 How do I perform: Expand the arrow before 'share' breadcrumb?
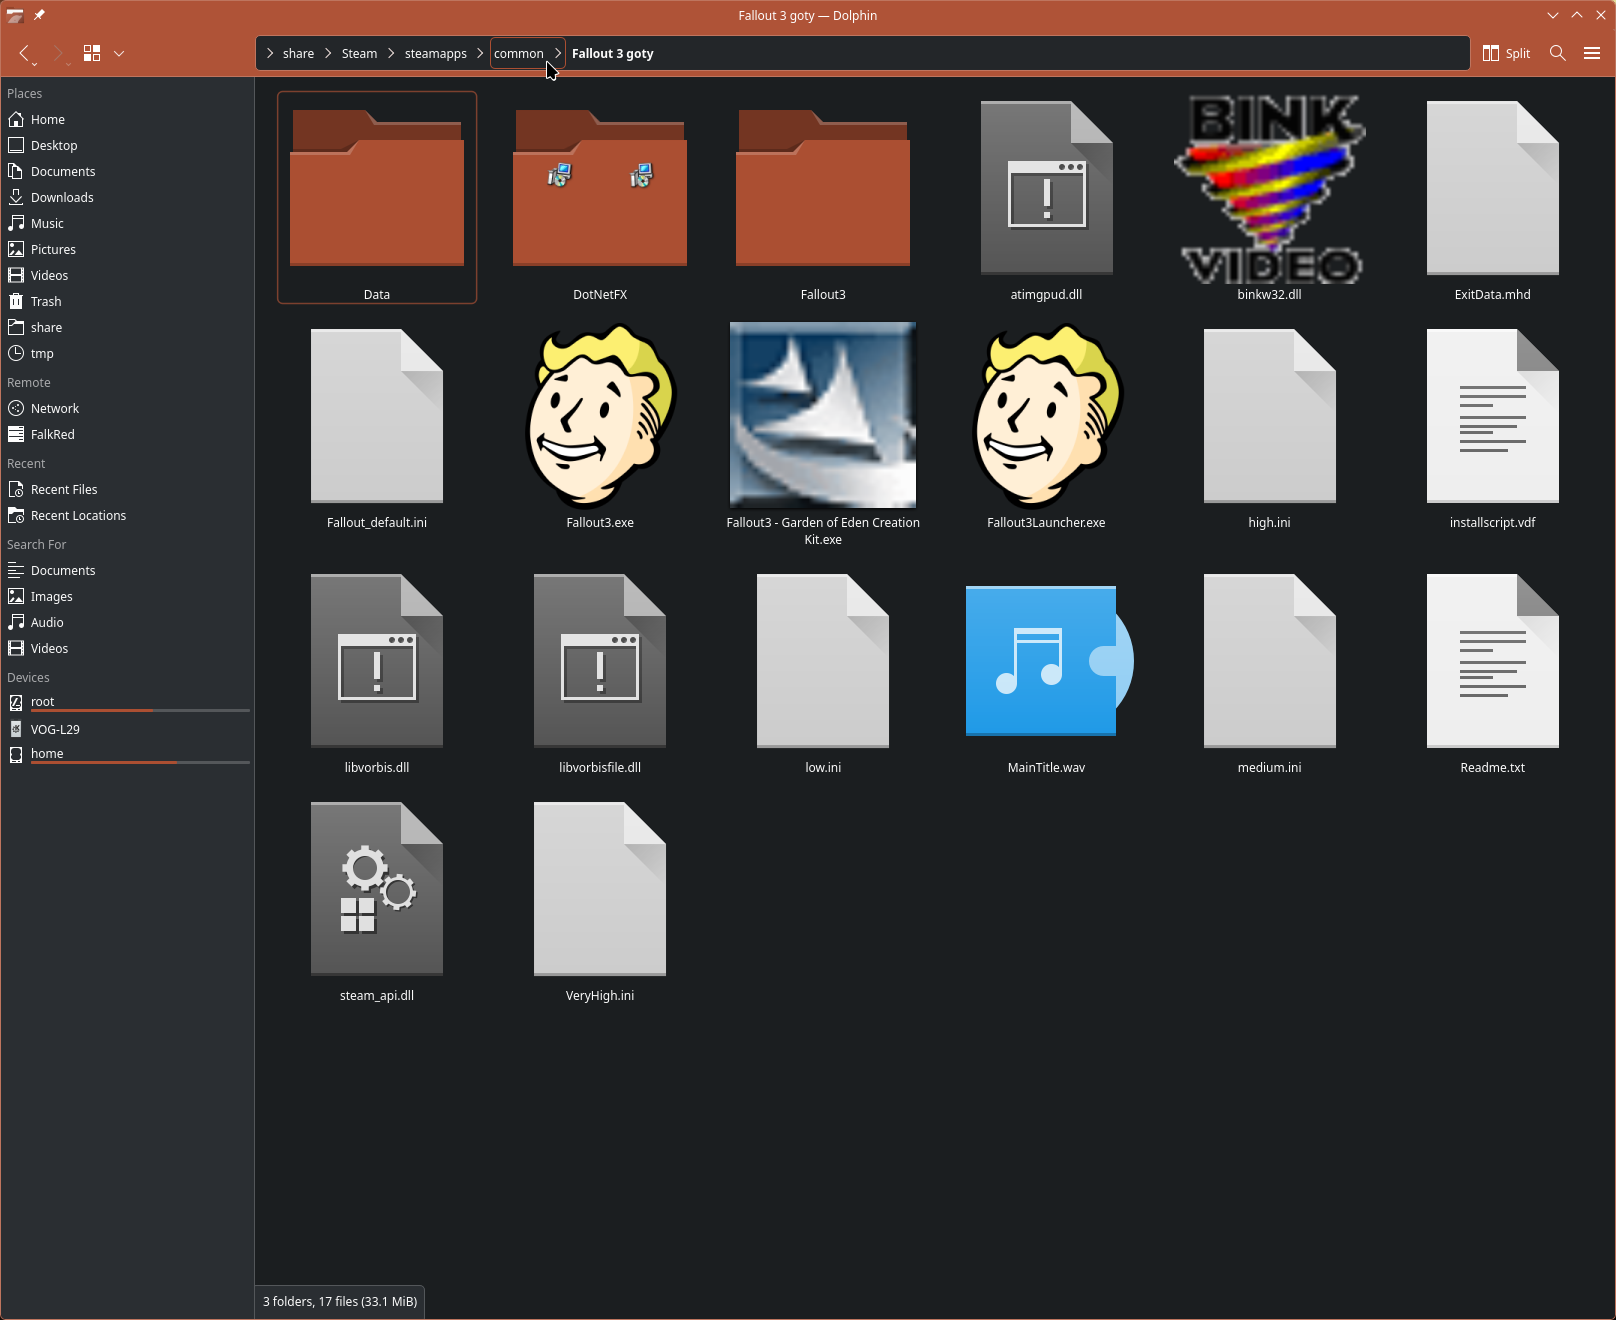tap(270, 54)
